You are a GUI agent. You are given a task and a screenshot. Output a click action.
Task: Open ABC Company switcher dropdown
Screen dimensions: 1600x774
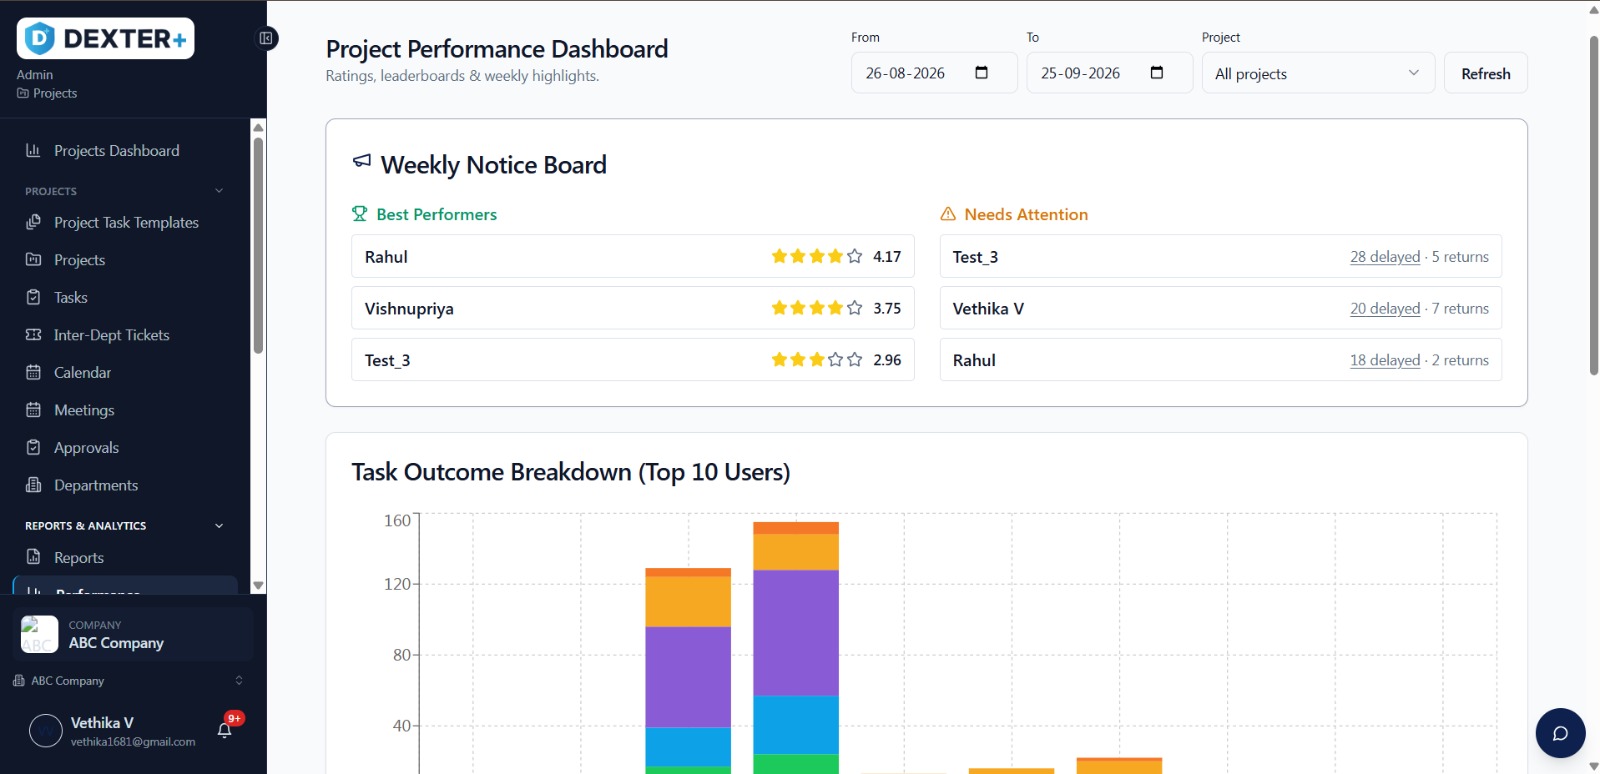(x=126, y=681)
